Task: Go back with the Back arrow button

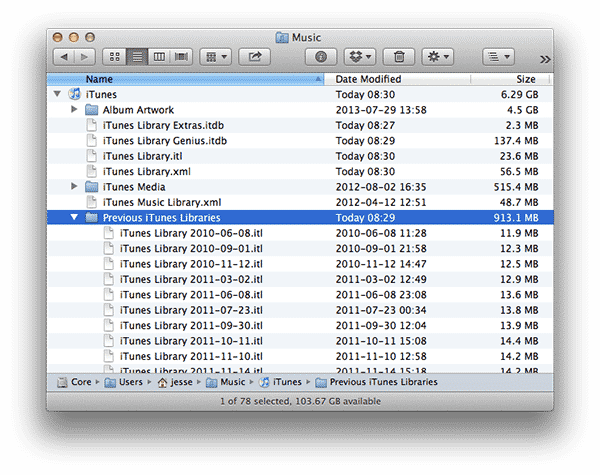Action: (x=64, y=57)
